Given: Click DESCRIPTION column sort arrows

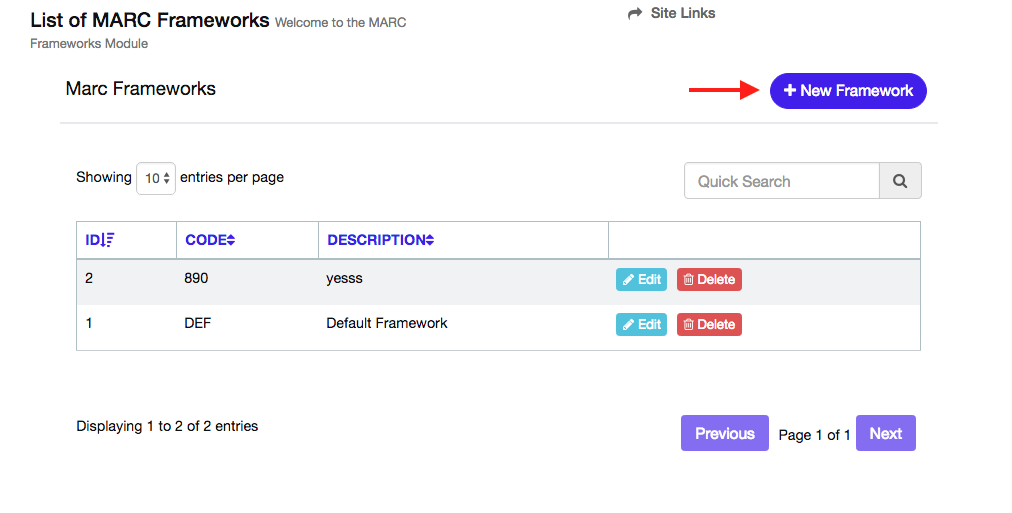Looking at the screenshot, I should click(x=430, y=240).
